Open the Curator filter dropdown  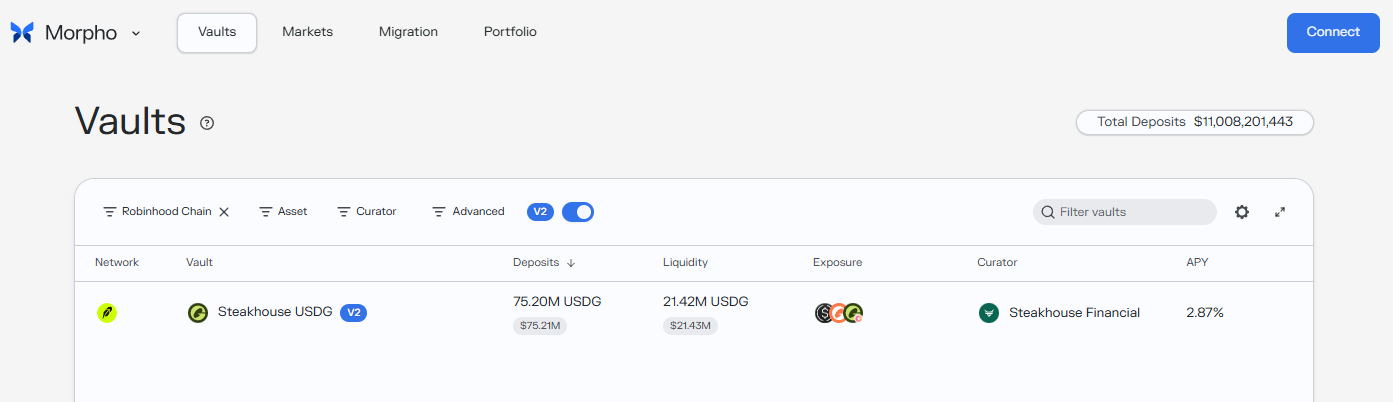(367, 212)
